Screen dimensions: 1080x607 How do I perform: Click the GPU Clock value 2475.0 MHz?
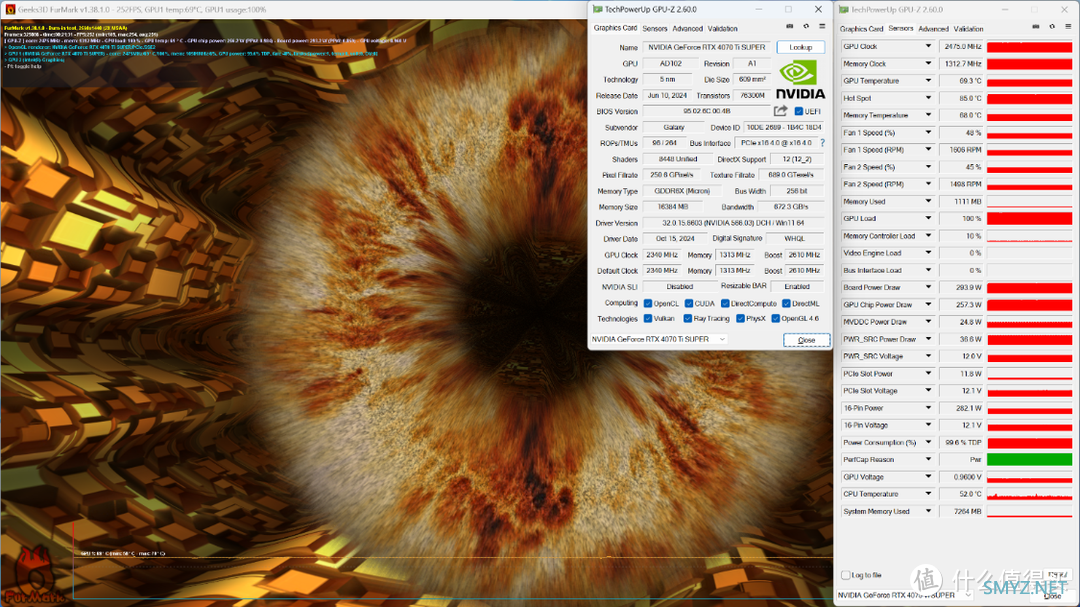[961, 47]
